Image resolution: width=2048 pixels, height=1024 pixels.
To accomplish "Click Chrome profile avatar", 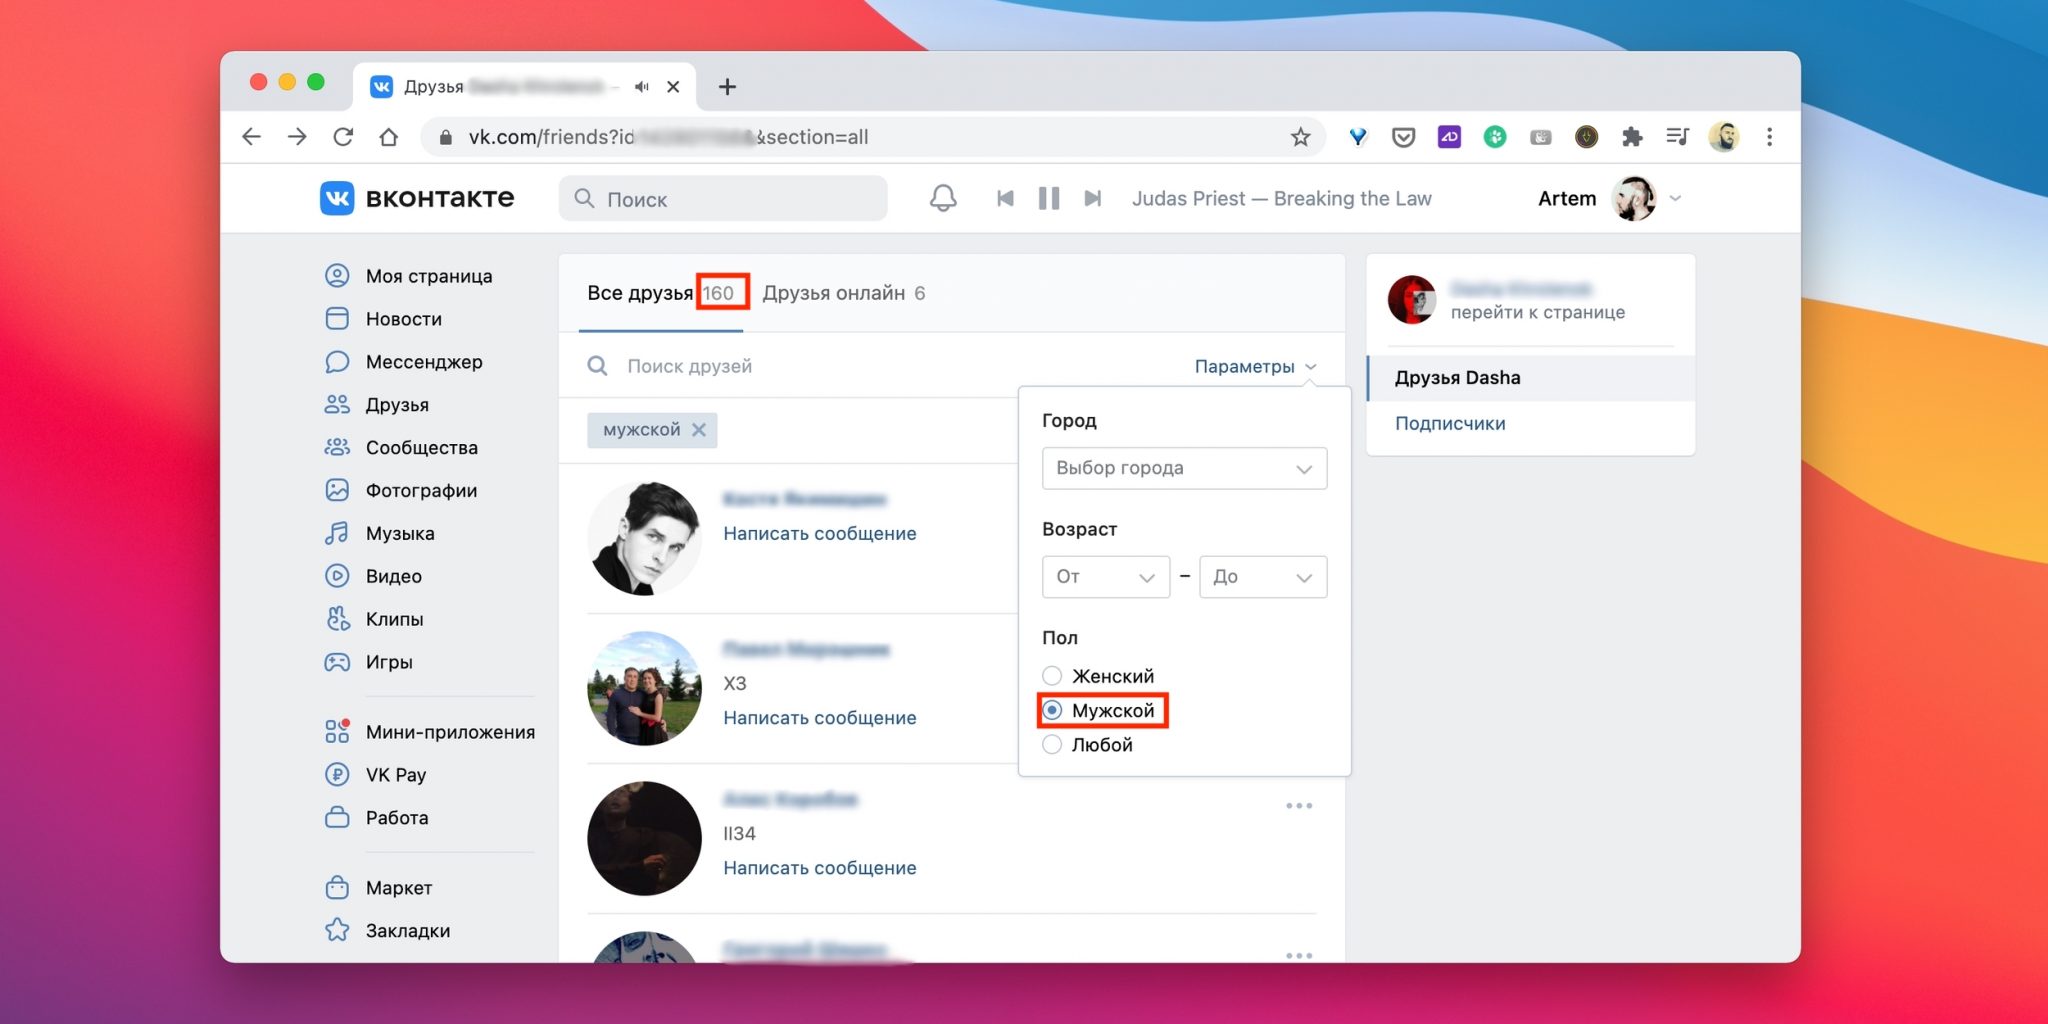I will click(1723, 137).
